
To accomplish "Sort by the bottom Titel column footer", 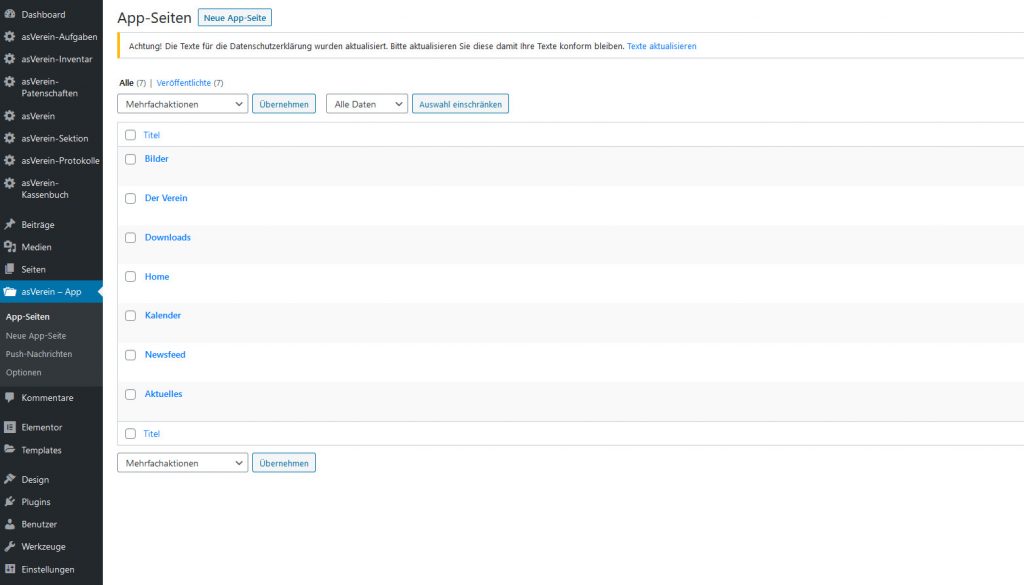I will (x=152, y=434).
